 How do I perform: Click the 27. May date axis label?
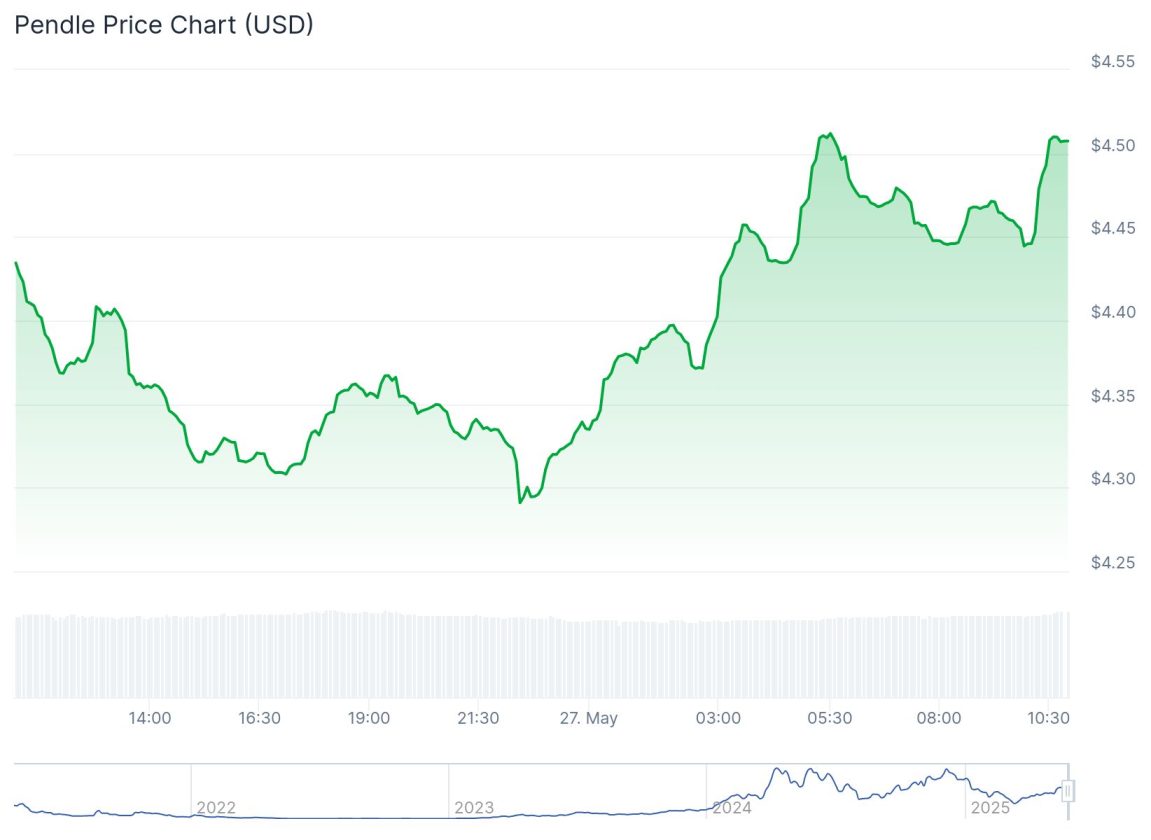[x=588, y=718]
